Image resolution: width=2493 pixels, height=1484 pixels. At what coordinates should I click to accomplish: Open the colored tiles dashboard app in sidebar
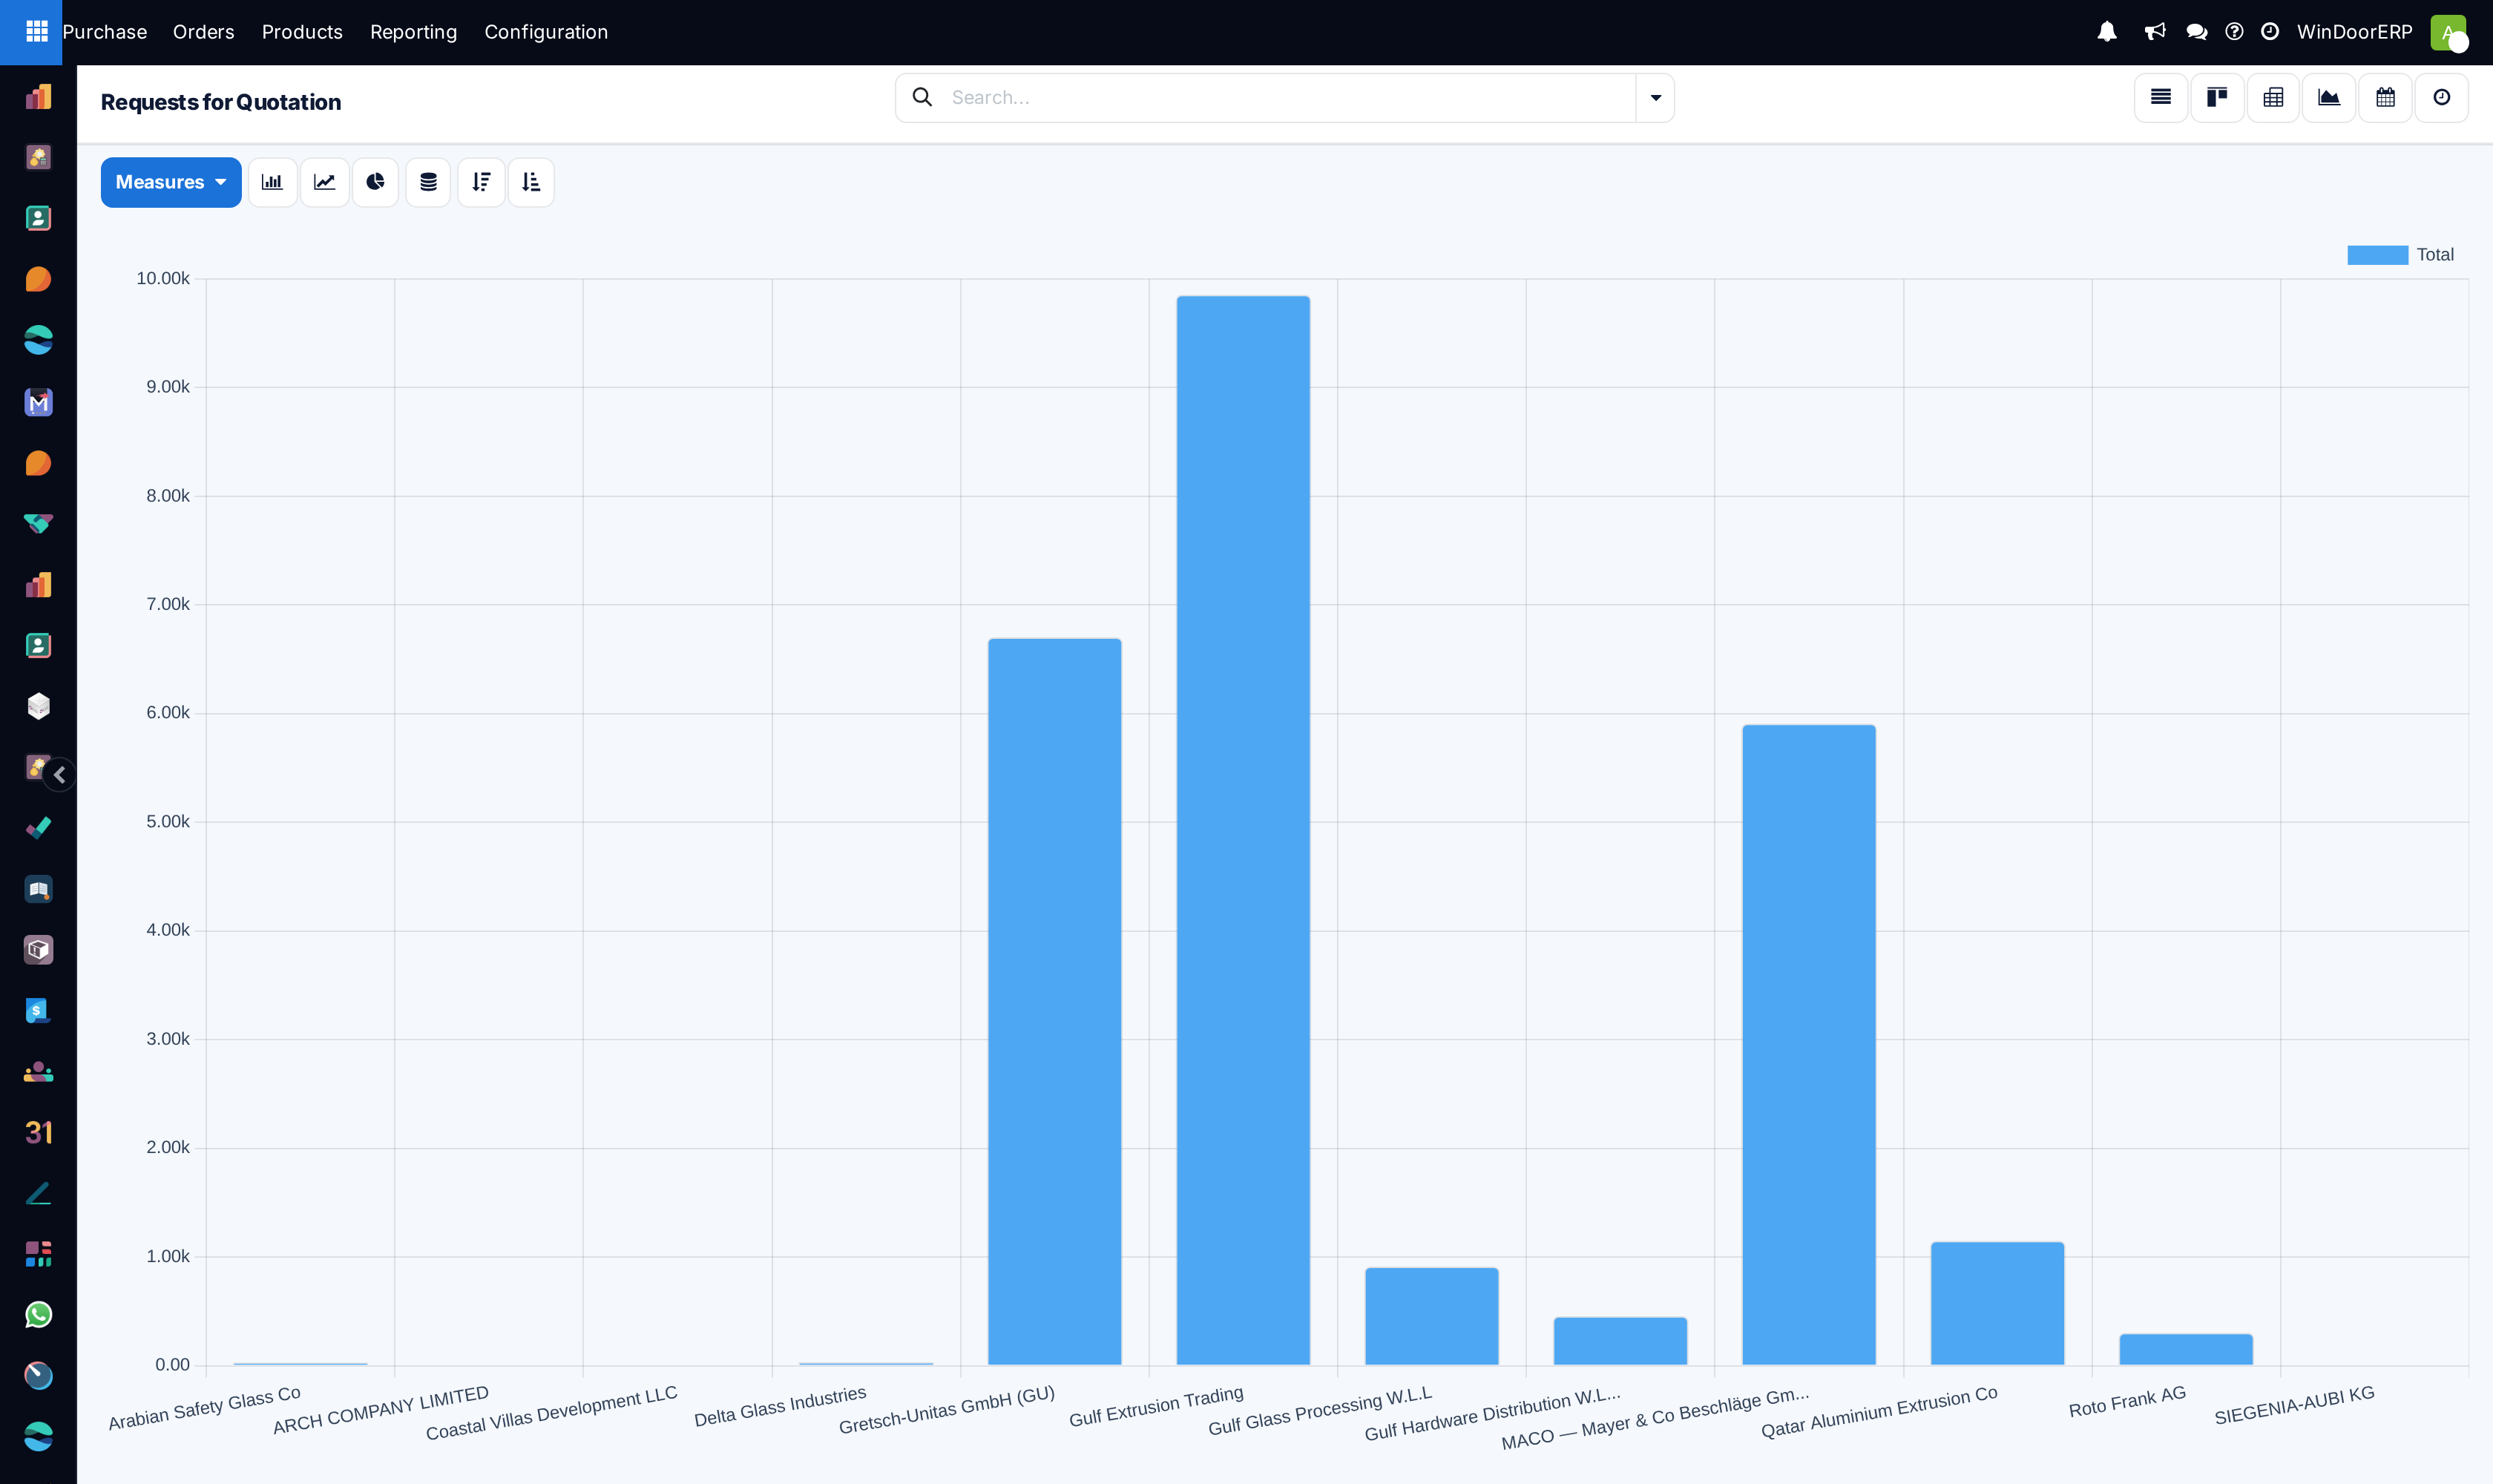[x=38, y=1254]
